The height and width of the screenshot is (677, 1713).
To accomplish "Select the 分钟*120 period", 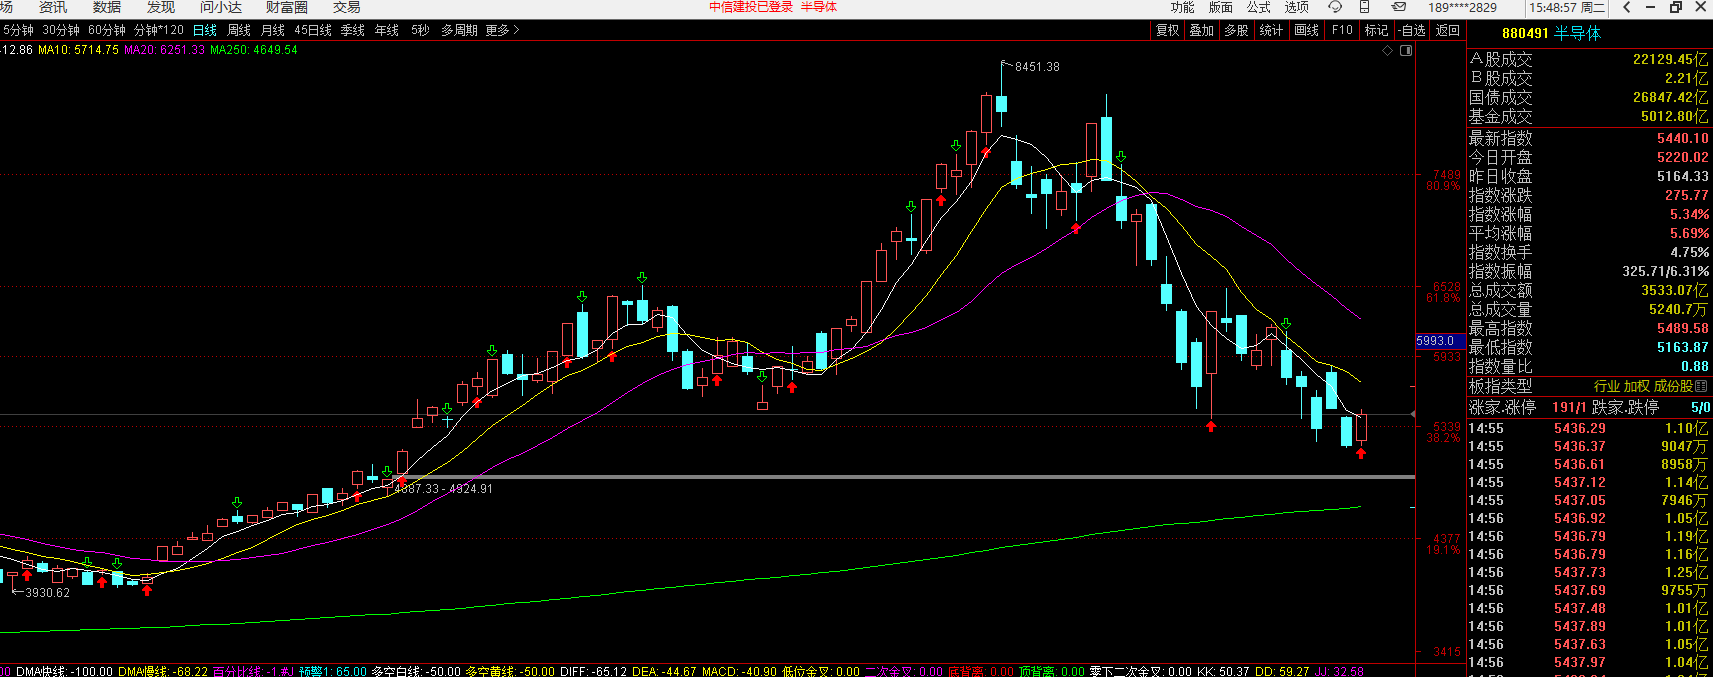I will [159, 30].
